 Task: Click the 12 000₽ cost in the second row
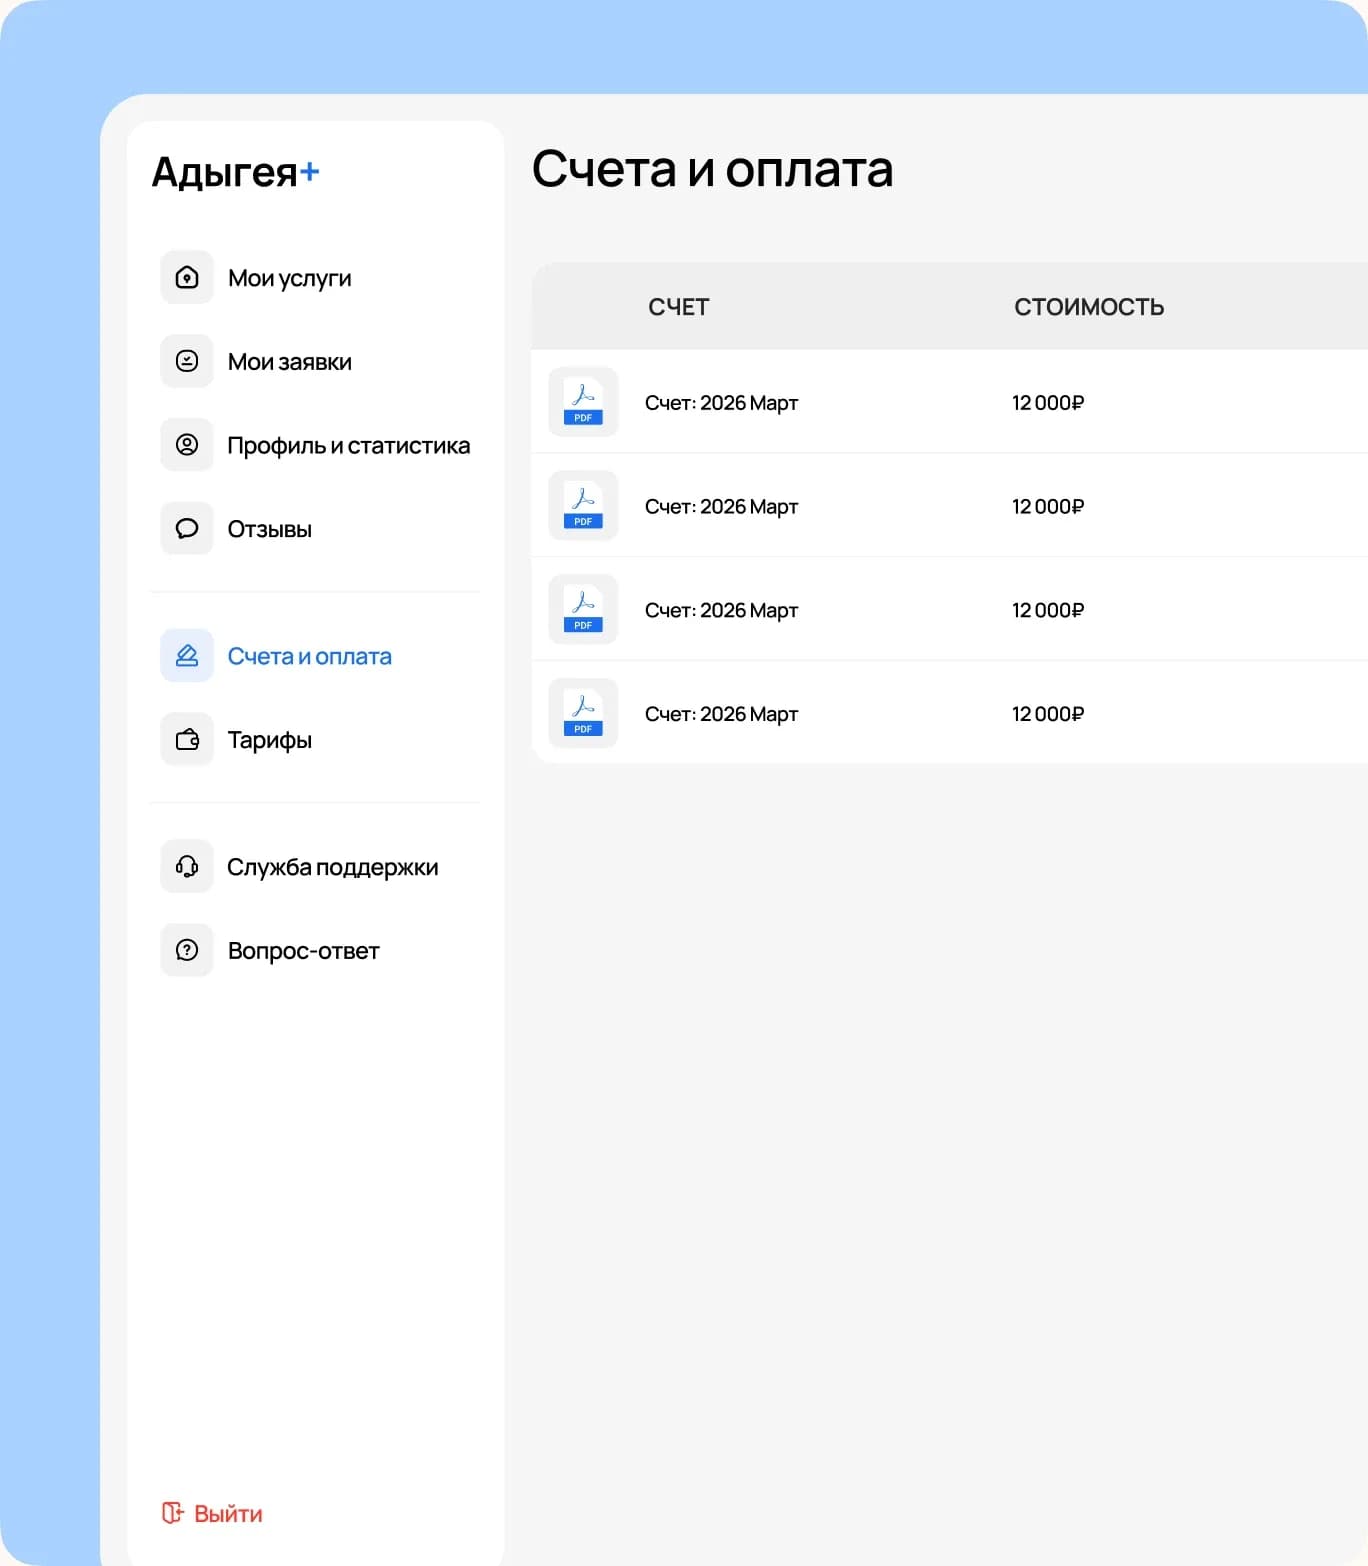pyautogui.click(x=1048, y=507)
